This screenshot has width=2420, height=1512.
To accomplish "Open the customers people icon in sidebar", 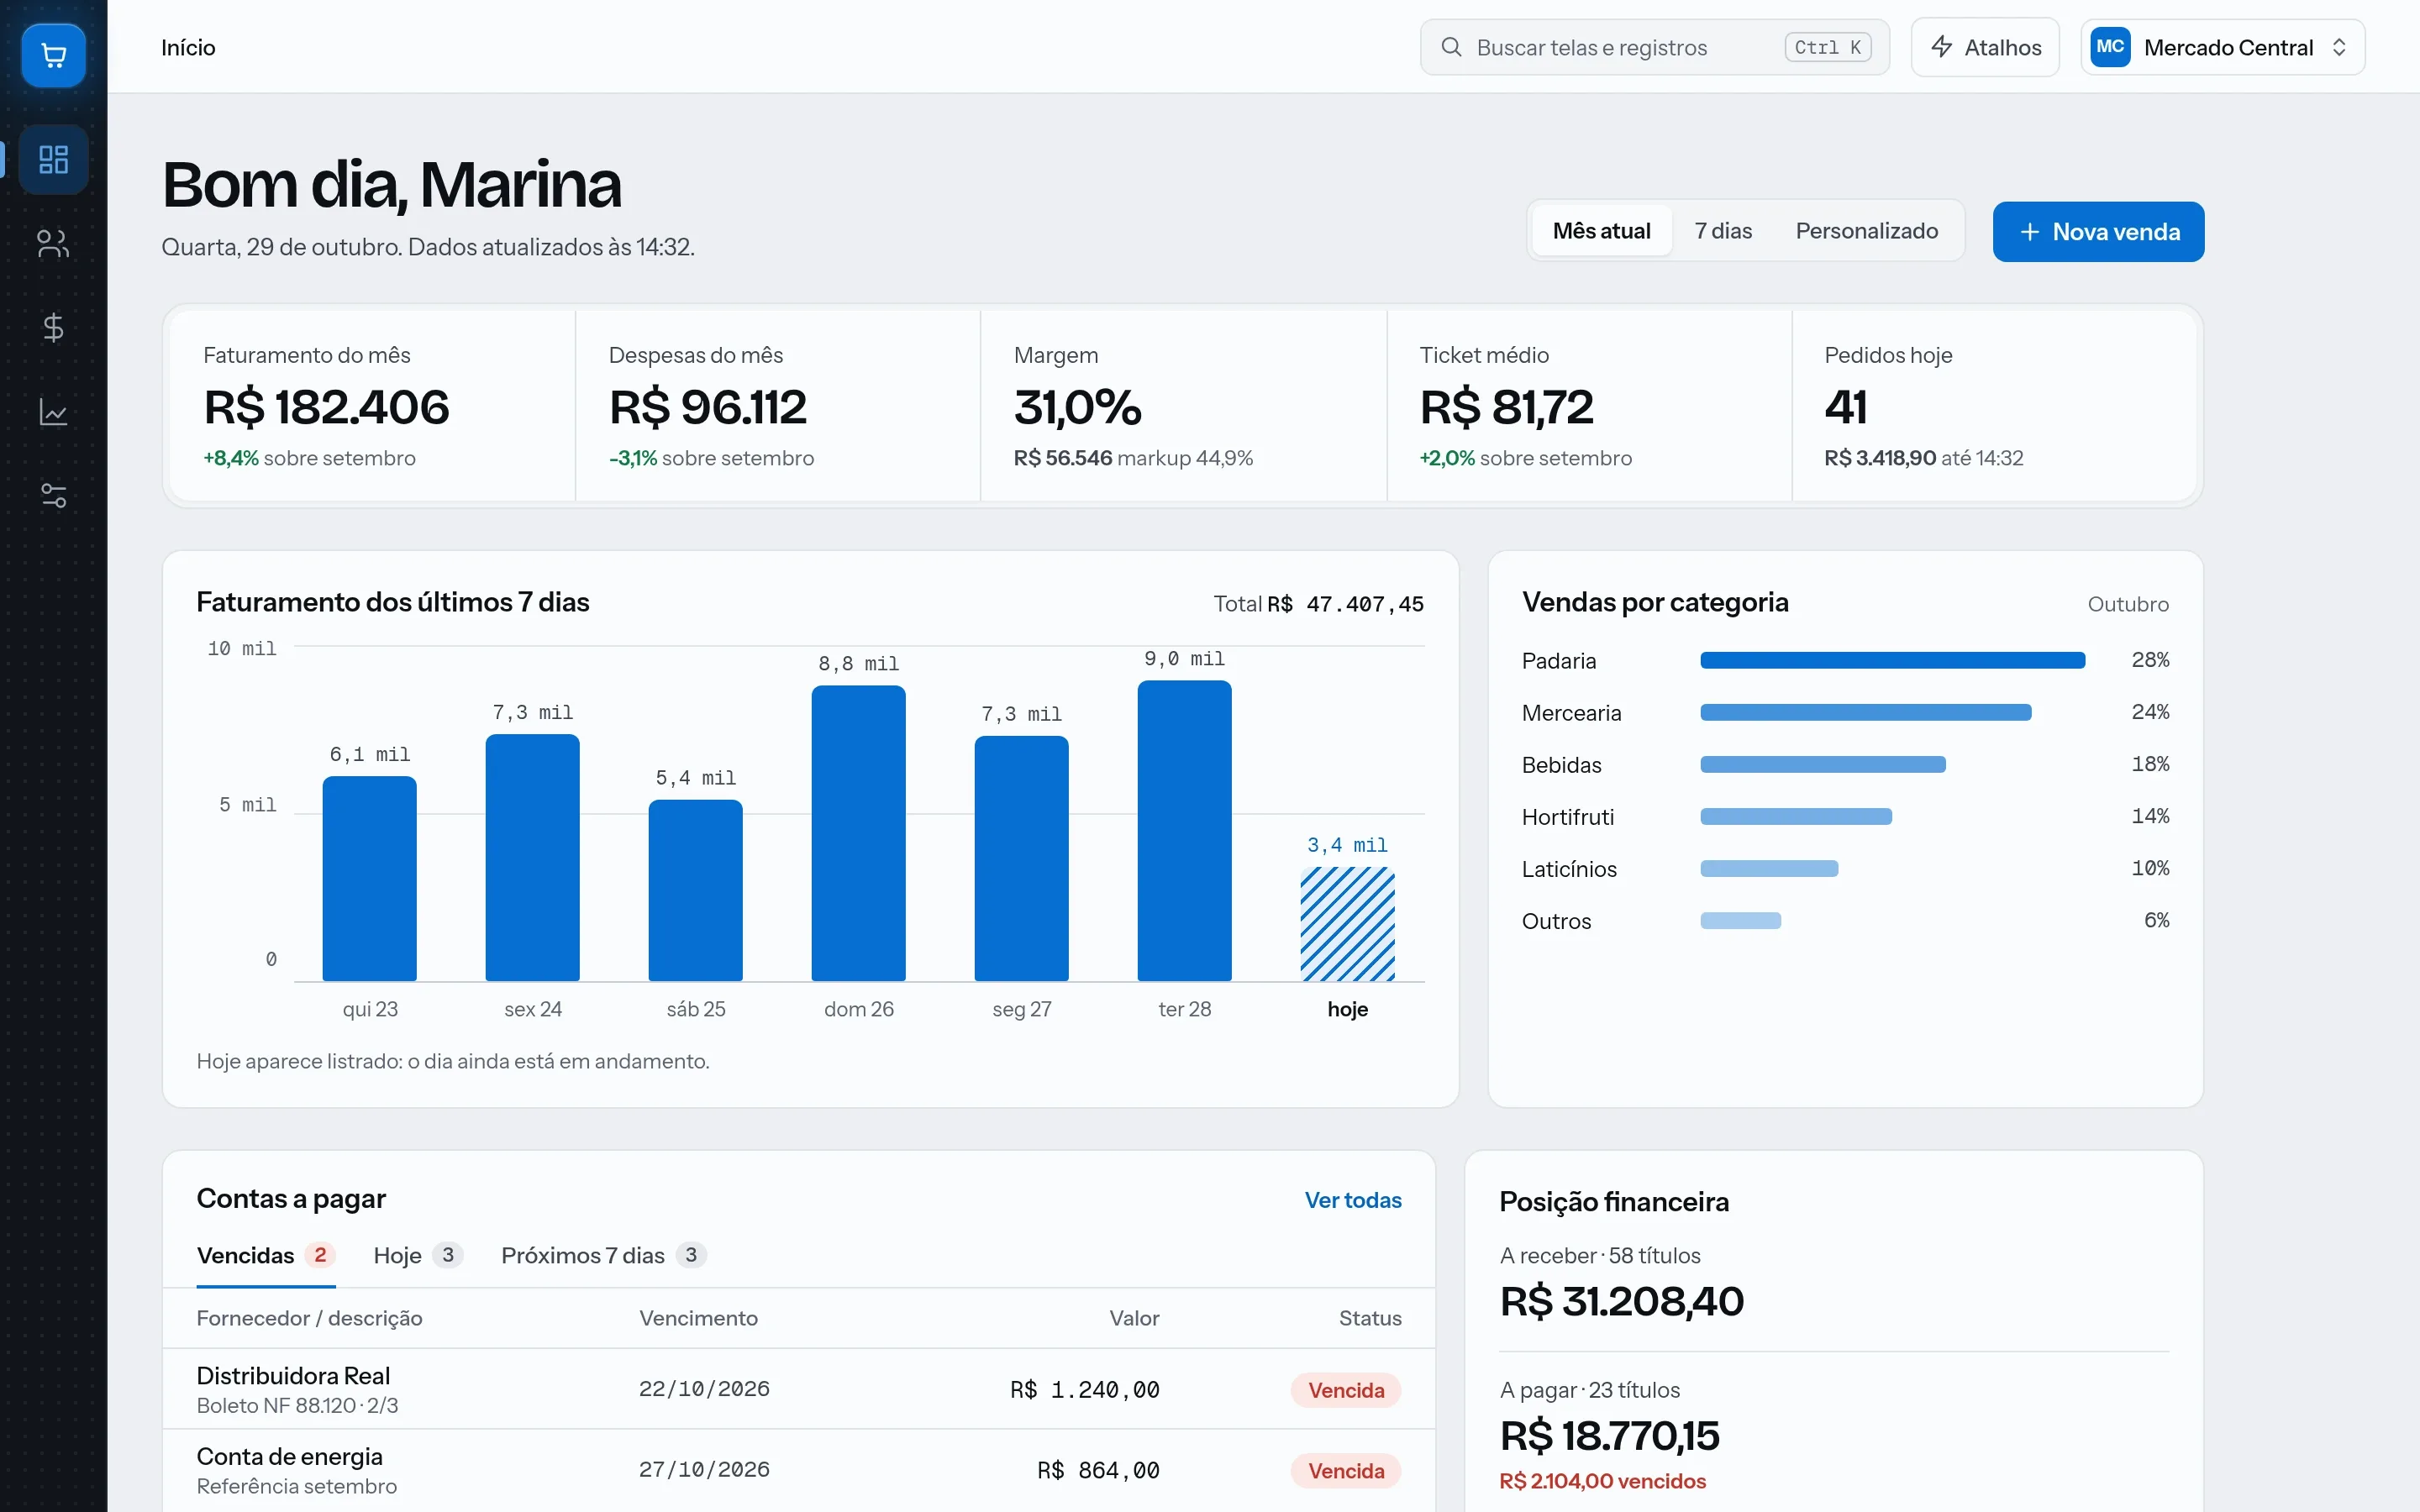I will point(53,243).
